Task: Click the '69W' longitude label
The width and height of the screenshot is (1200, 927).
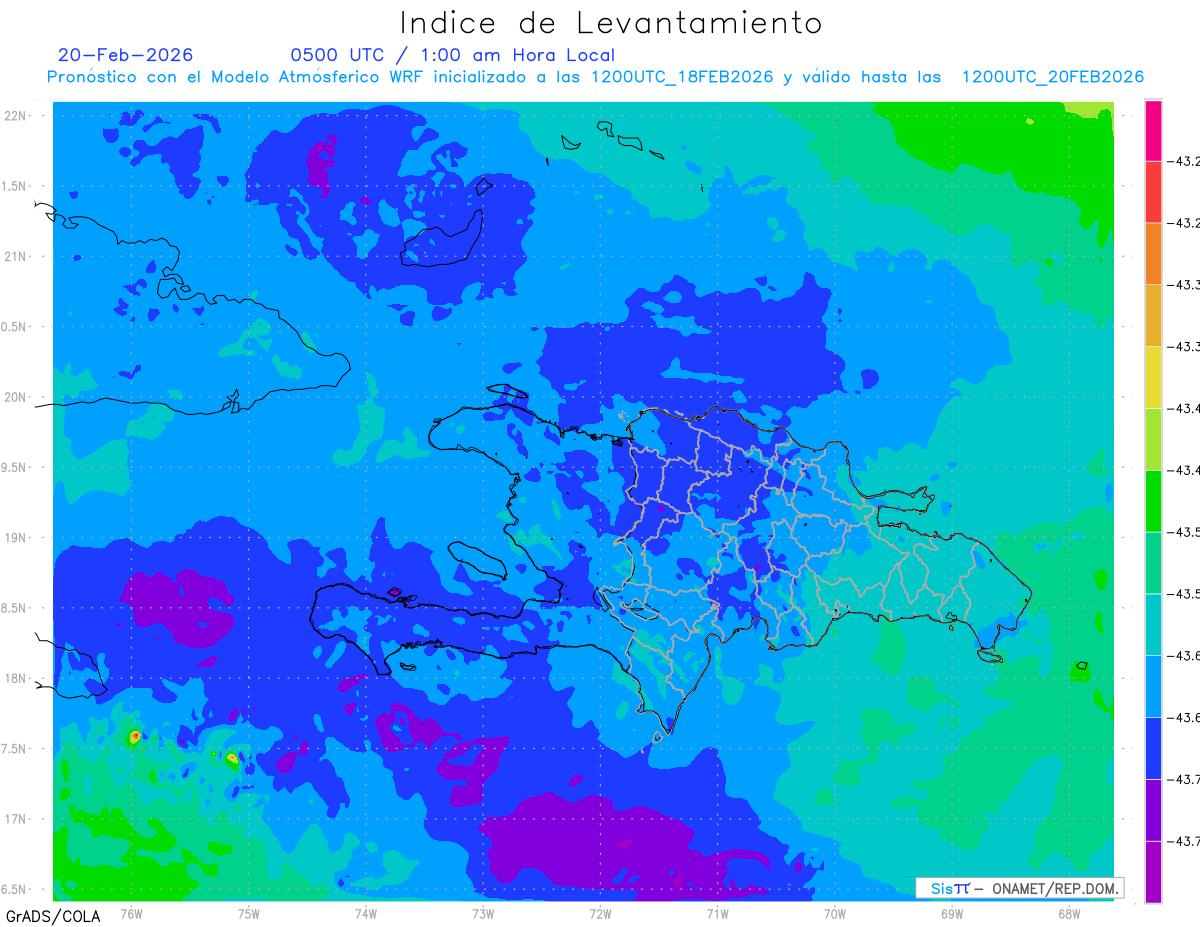Action: click(x=951, y=913)
